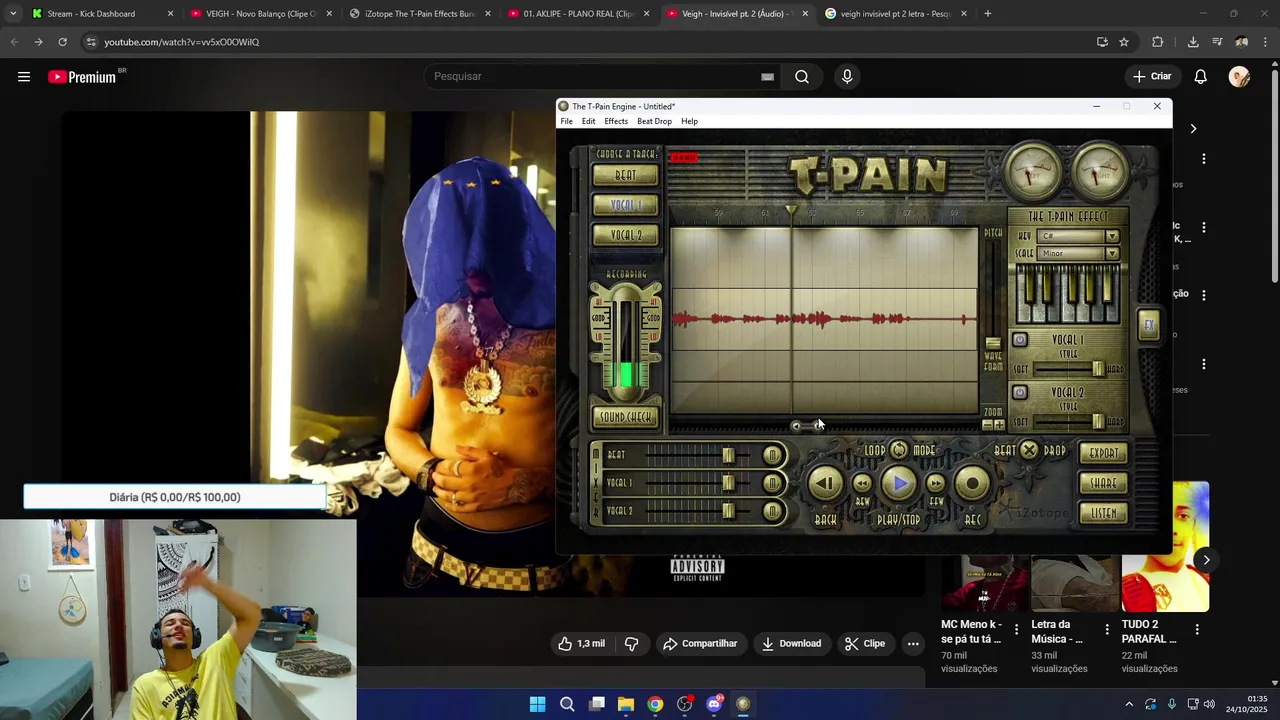Switch to iZotope T-Pain Effects tab

coord(421,14)
